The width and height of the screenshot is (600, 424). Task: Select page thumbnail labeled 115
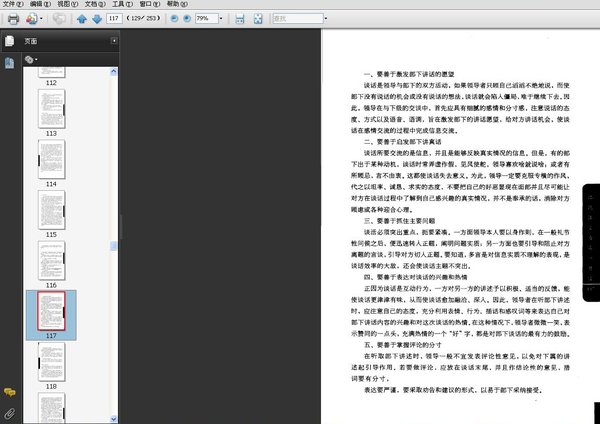(x=52, y=210)
